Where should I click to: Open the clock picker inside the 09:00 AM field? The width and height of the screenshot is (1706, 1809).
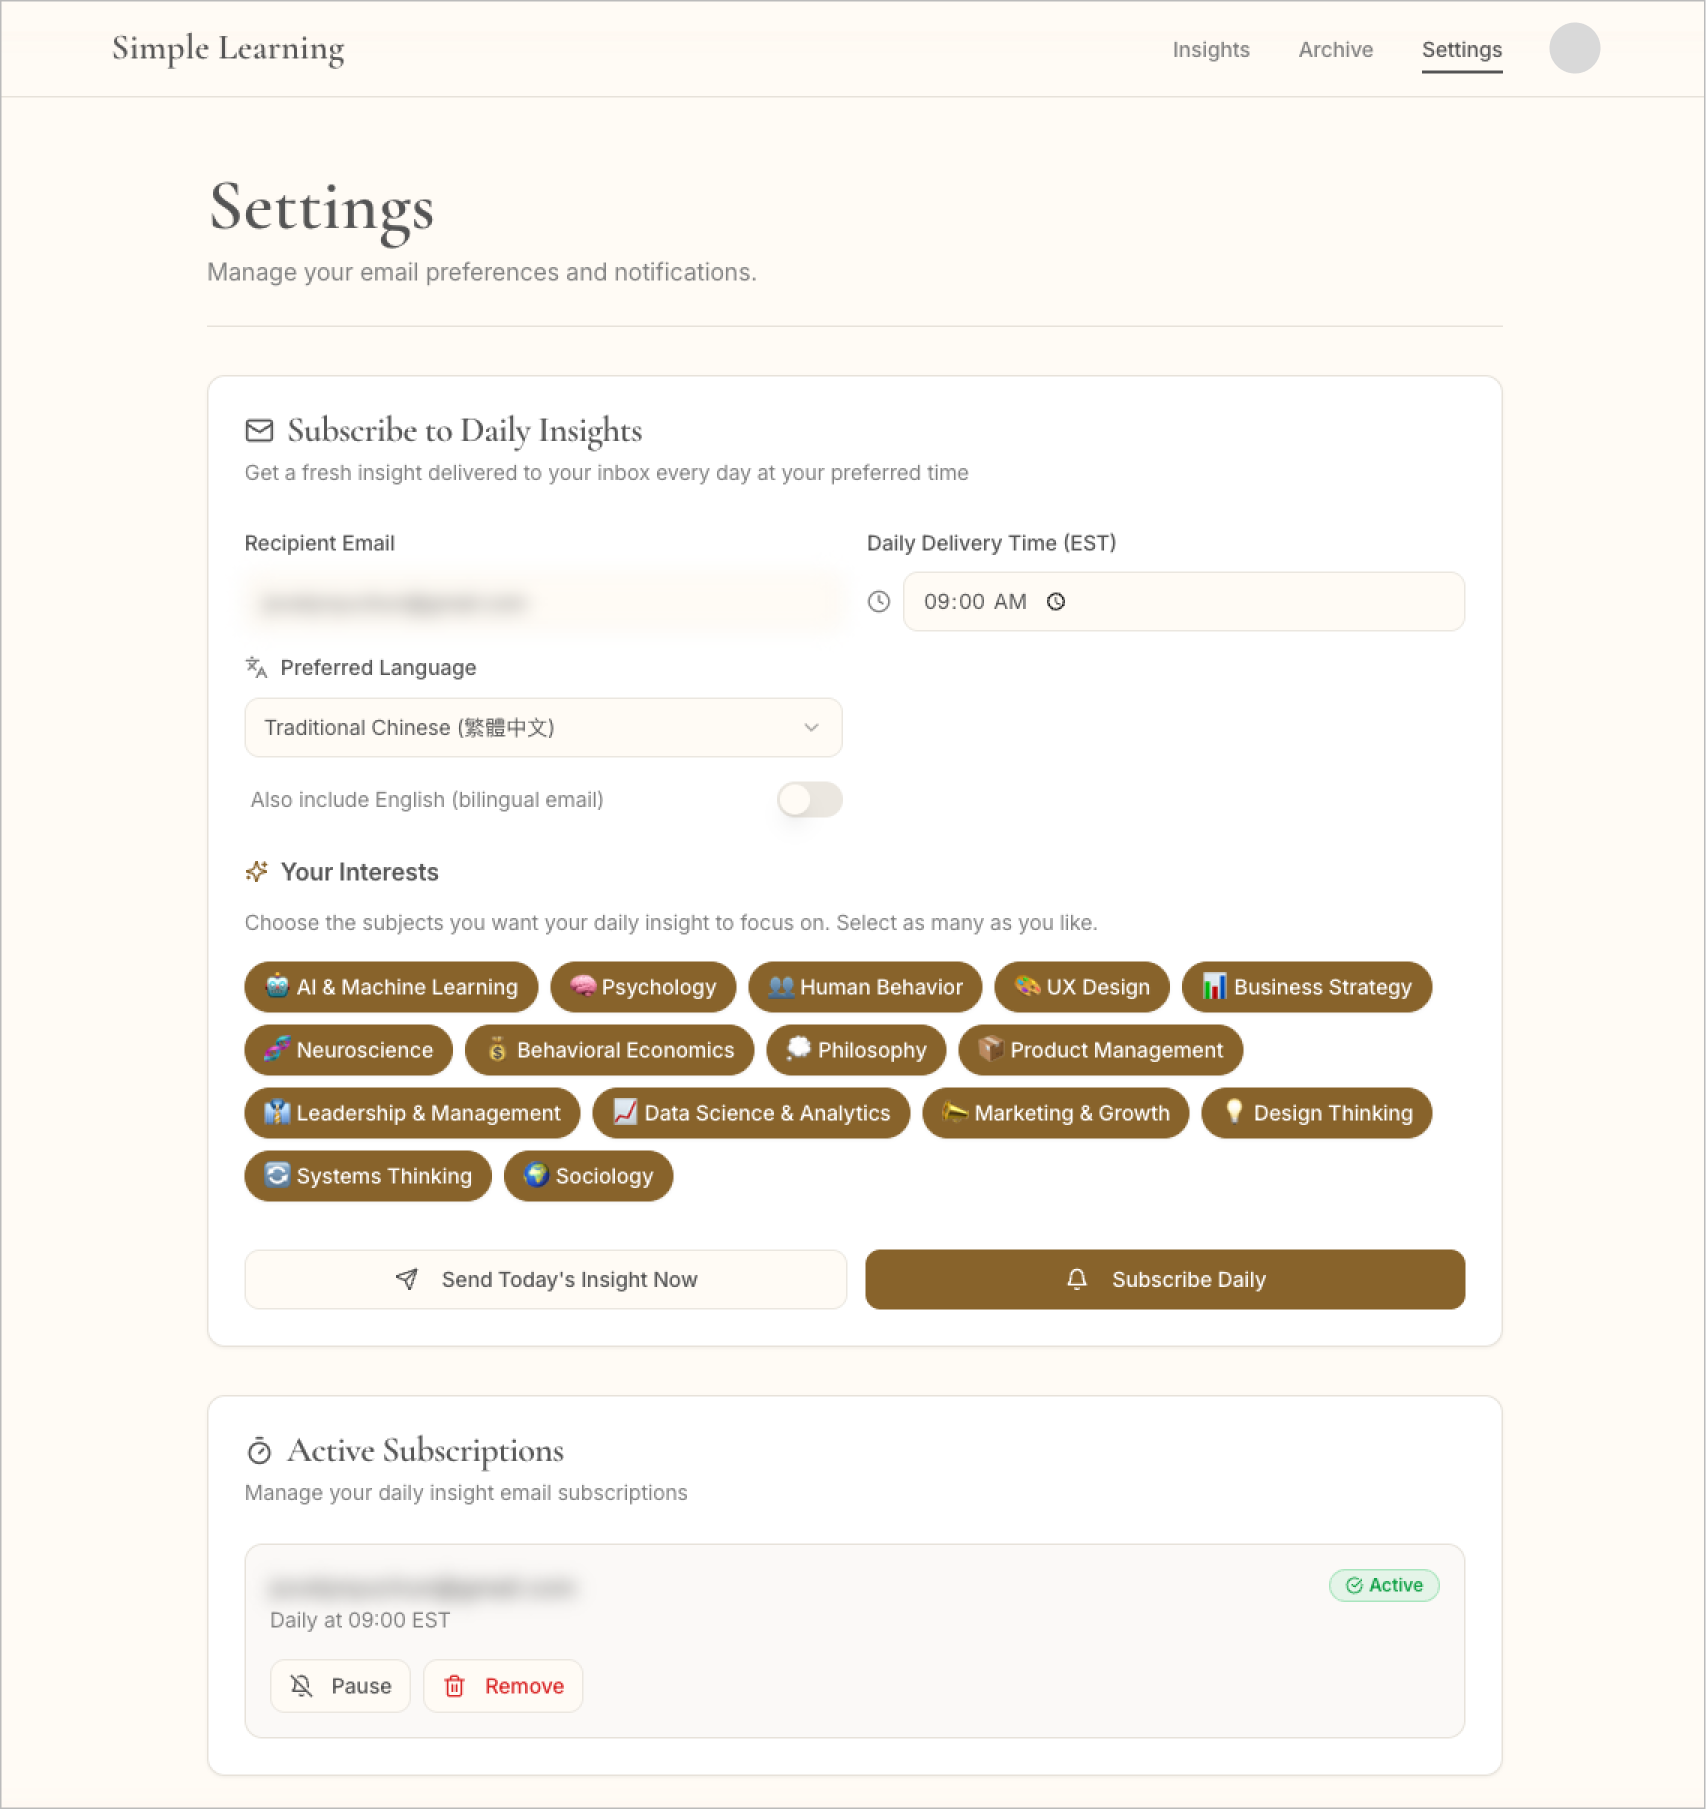1057,602
